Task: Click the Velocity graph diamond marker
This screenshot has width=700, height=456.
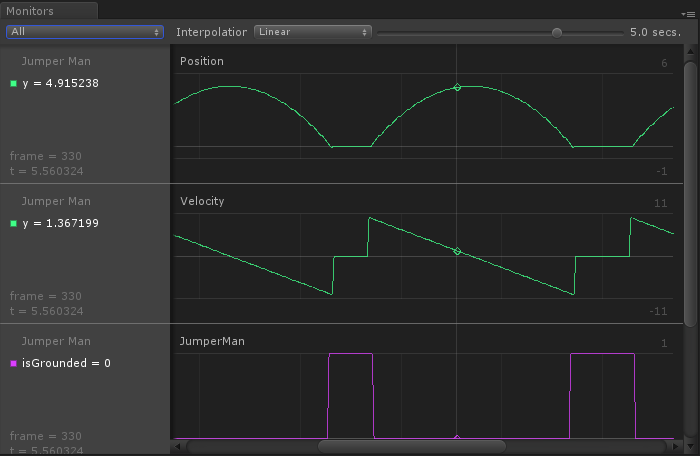Action: pos(457,251)
